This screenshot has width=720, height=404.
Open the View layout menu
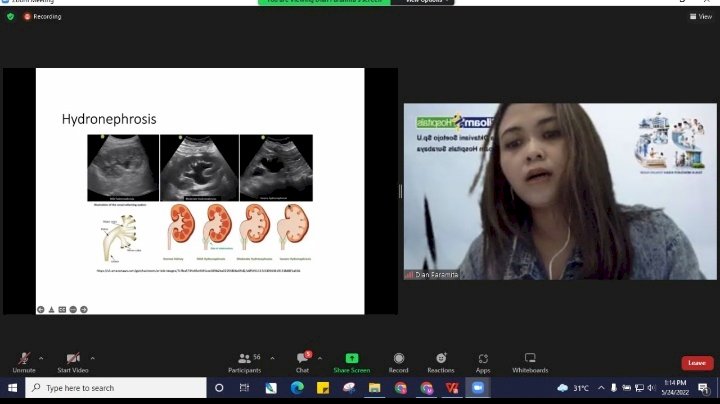[x=701, y=17]
